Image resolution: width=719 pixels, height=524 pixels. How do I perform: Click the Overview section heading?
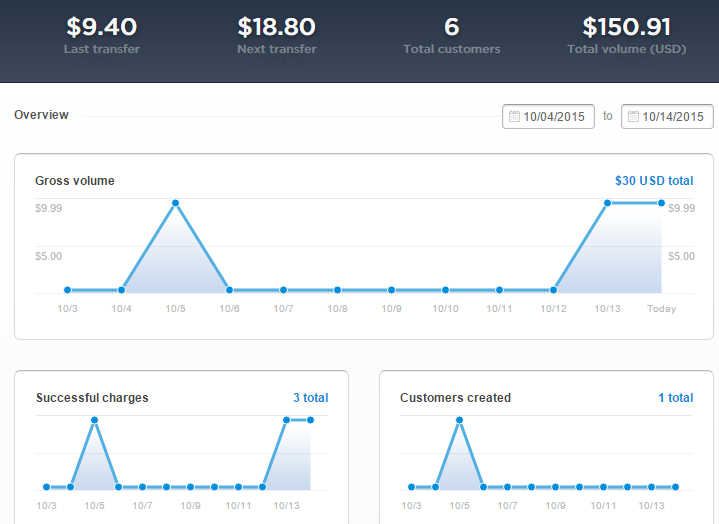(41, 115)
